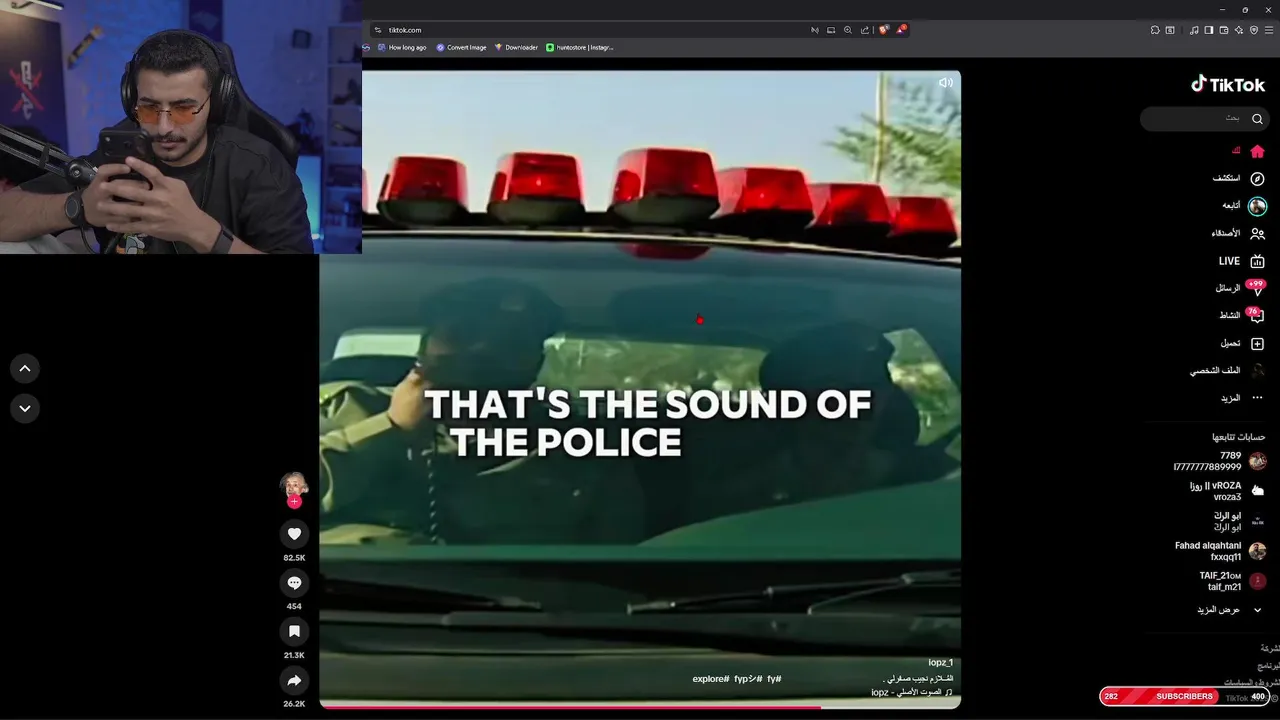Viewport: 1280px width, 720px height.
Task: Open the browser extensions puzzle icon
Action: 1155,30
